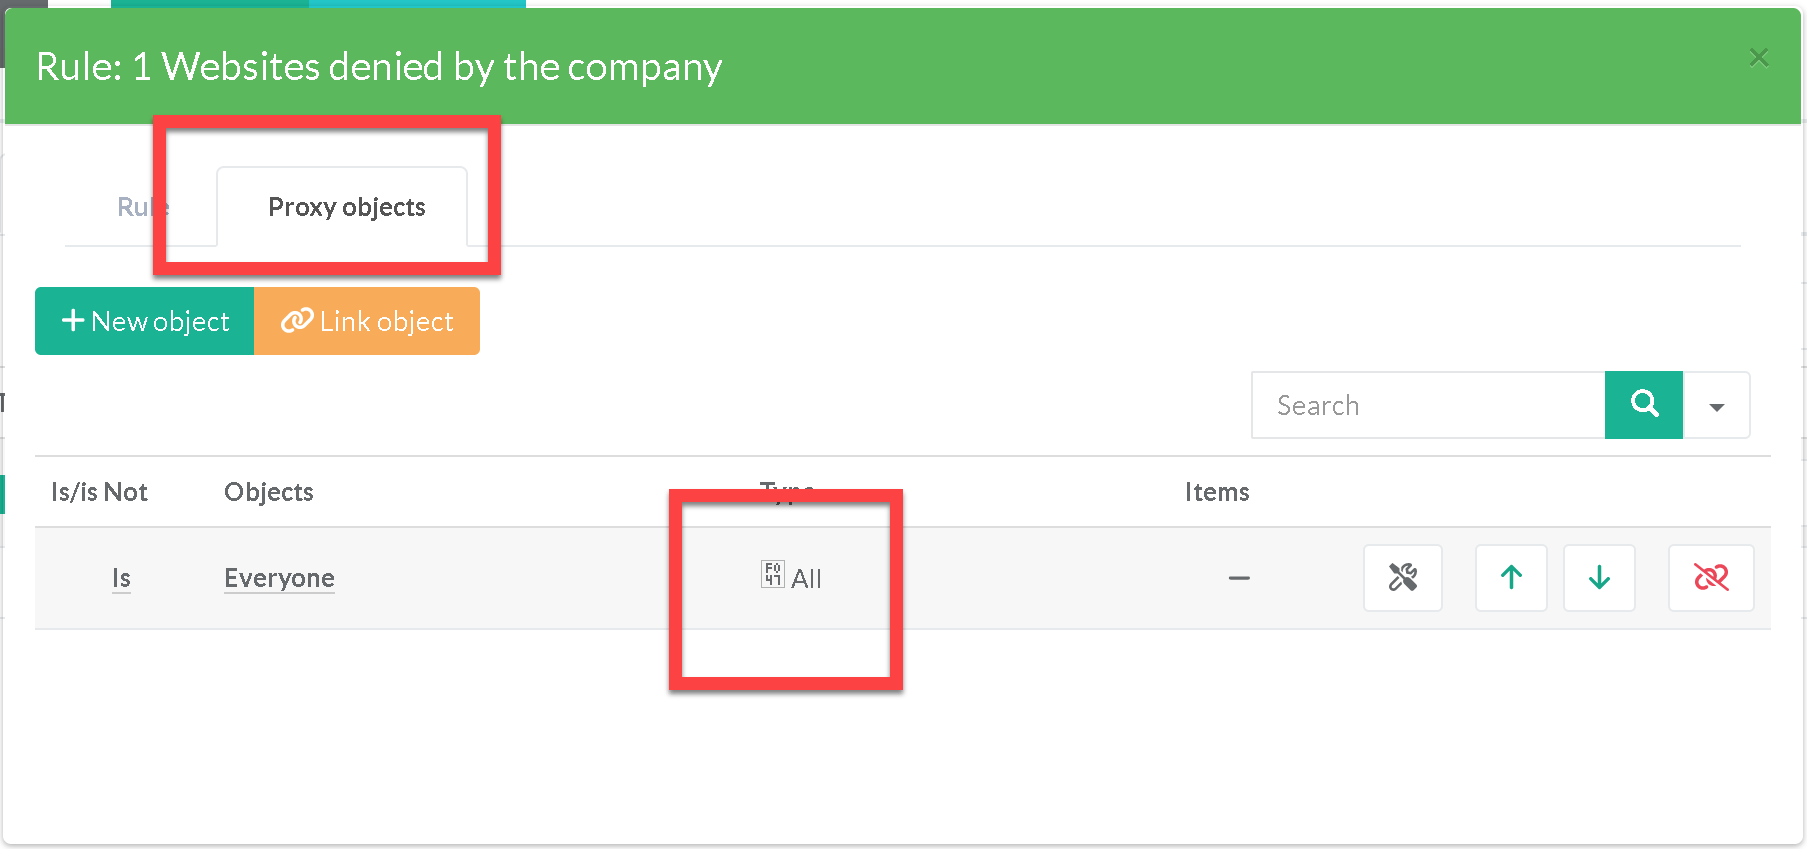The image size is (1807, 849).
Task: Unlink the Everyone object from rule
Action: pos(1711,578)
